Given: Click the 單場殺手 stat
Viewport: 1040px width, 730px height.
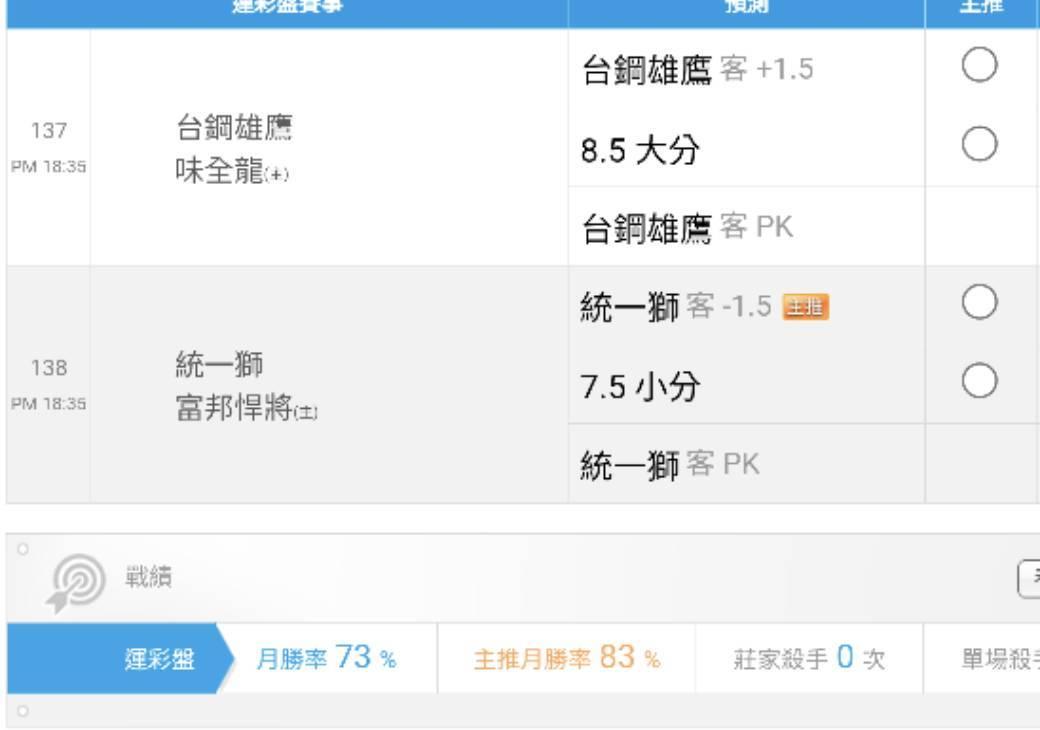Looking at the screenshot, I should tap(1000, 658).
